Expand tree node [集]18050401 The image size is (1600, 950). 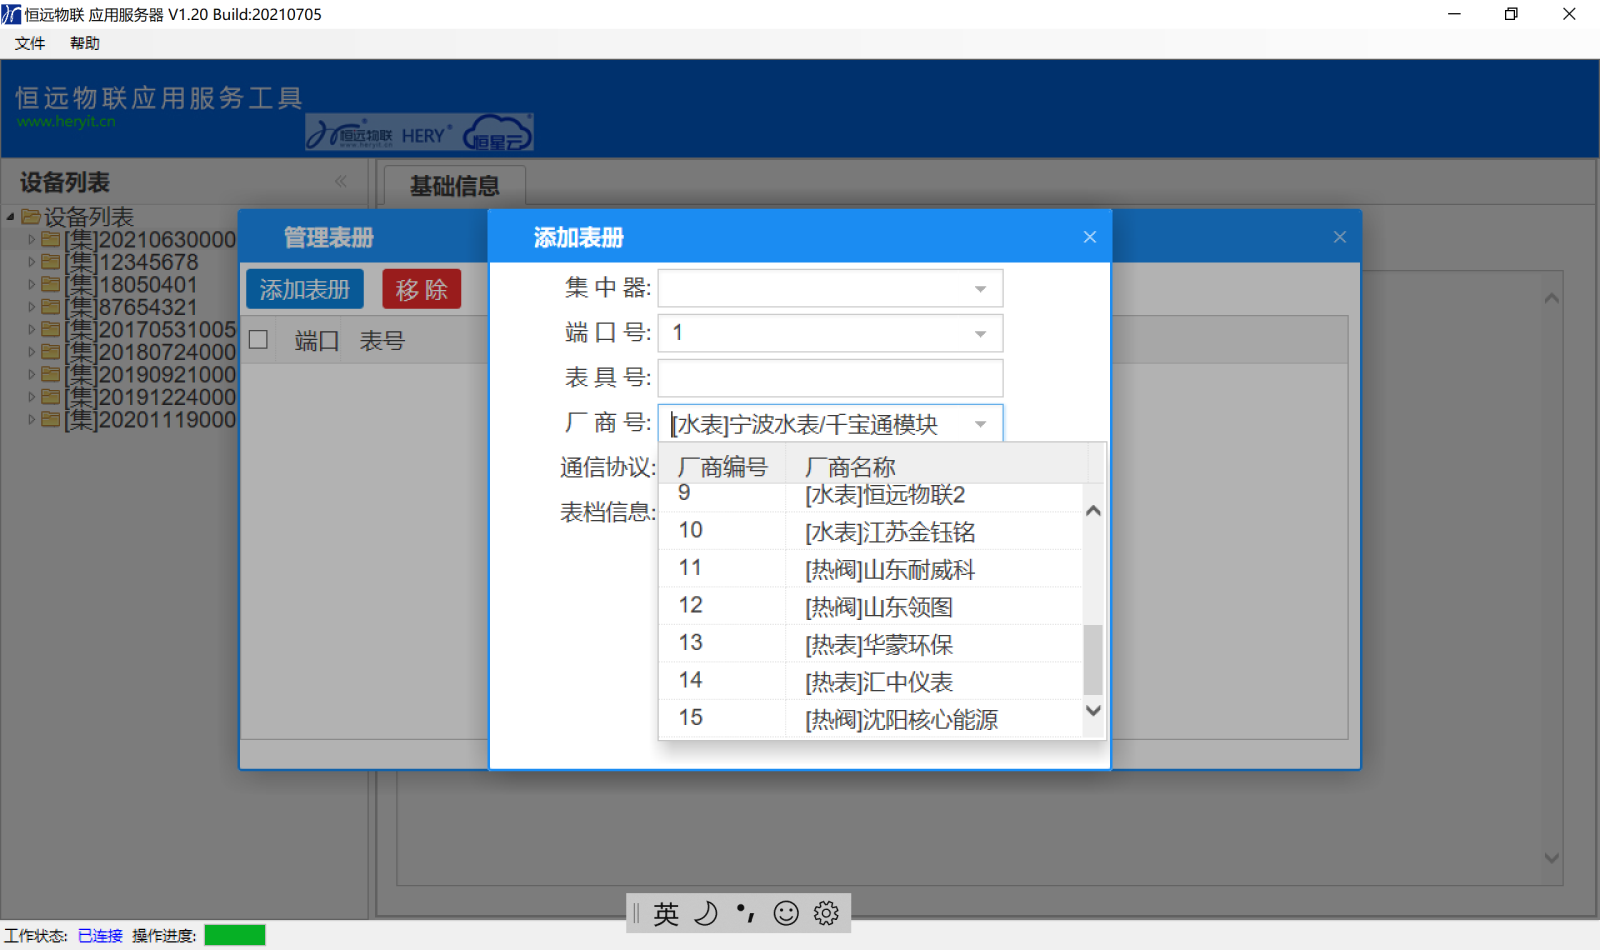click(32, 284)
